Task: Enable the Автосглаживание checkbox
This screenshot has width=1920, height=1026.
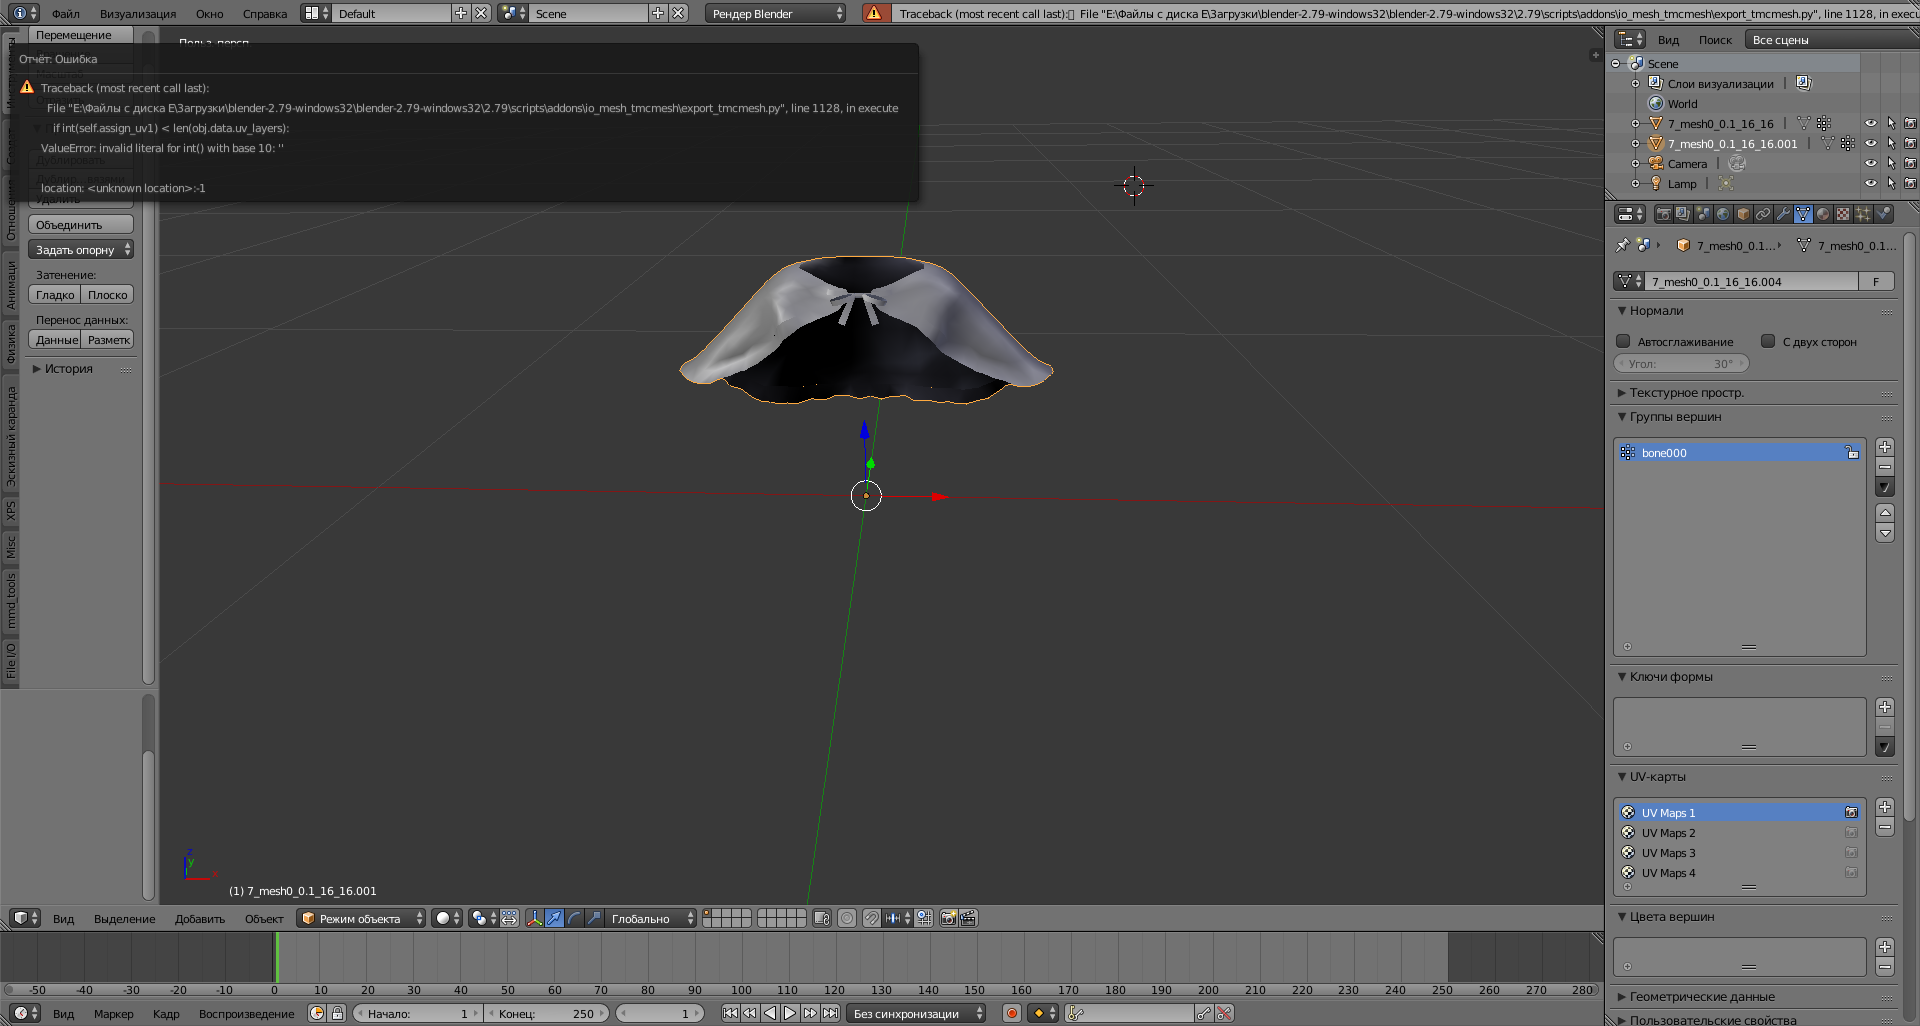Action: click(1624, 341)
